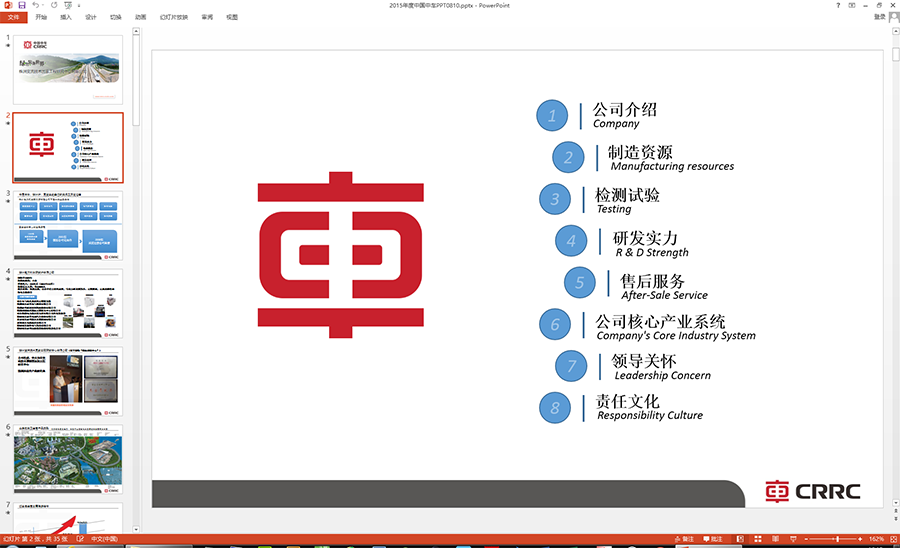The width and height of the screenshot is (900, 548).
Task: Switch to the 视图 (View) ribbon tab
Action: click(232, 17)
